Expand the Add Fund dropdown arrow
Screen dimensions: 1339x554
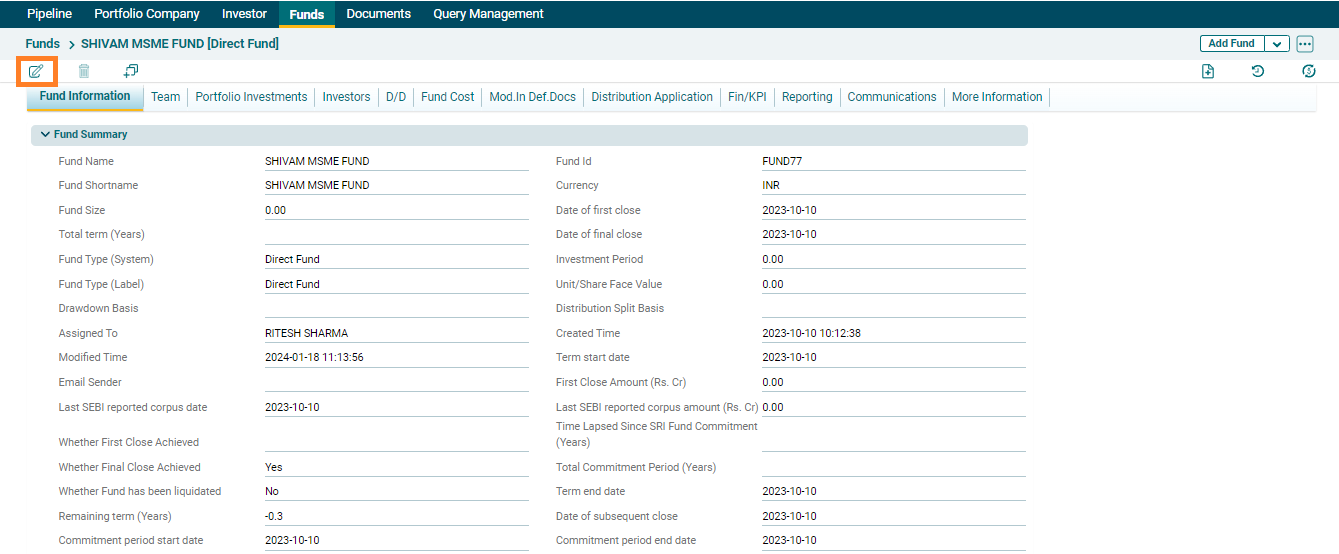click(x=1277, y=44)
